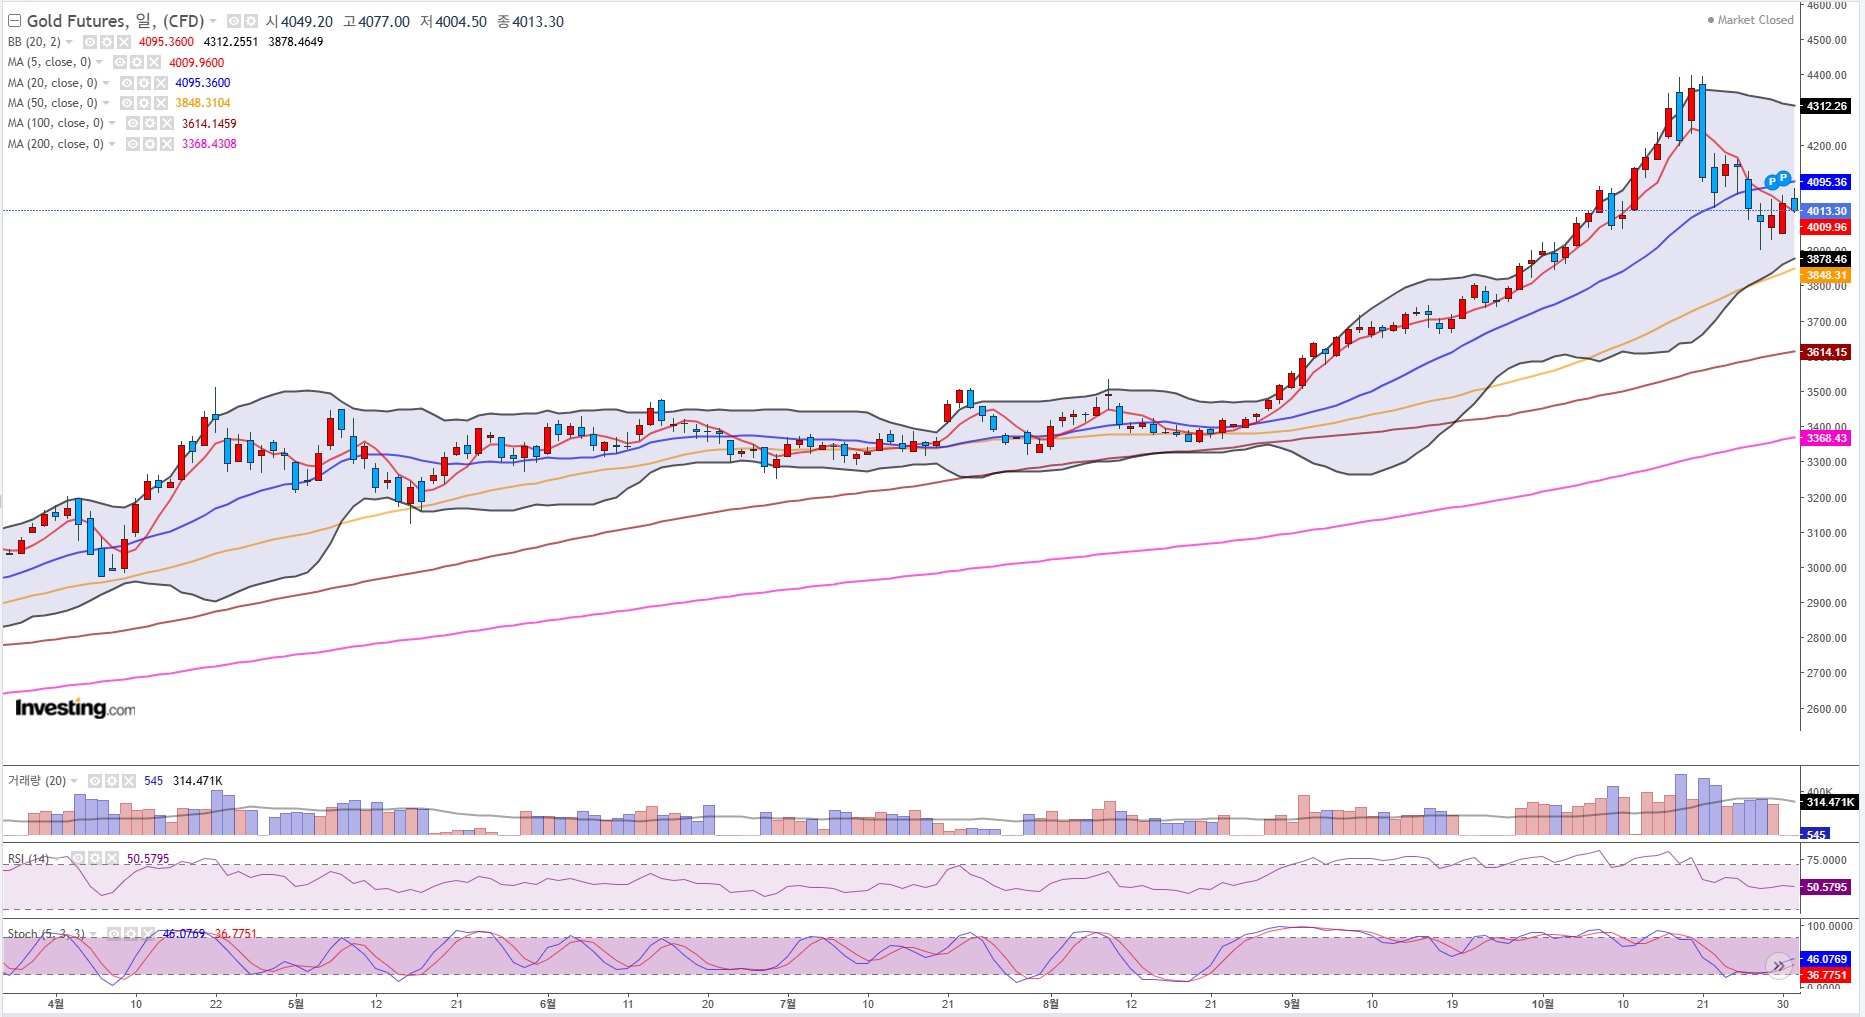
Task: Click the 4월 label on time axis
Action: click(x=56, y=1003)
